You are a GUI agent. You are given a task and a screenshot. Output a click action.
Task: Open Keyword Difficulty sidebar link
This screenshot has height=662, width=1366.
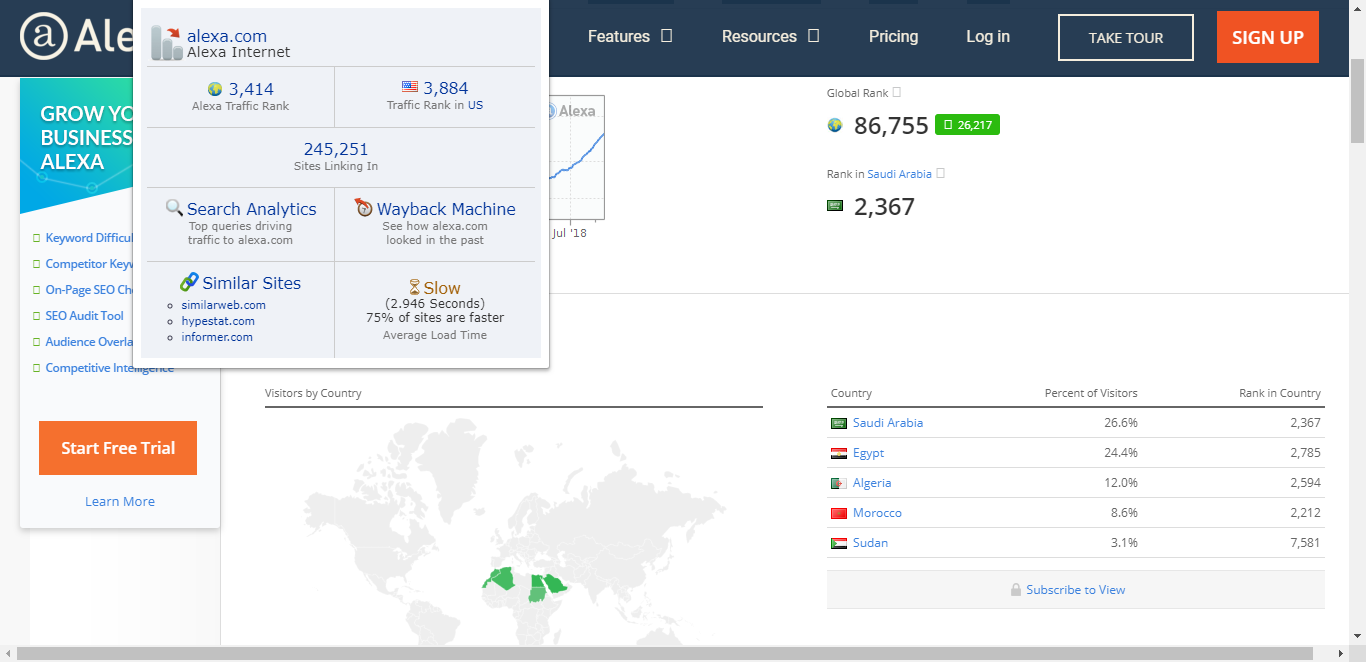pos(89,238)
